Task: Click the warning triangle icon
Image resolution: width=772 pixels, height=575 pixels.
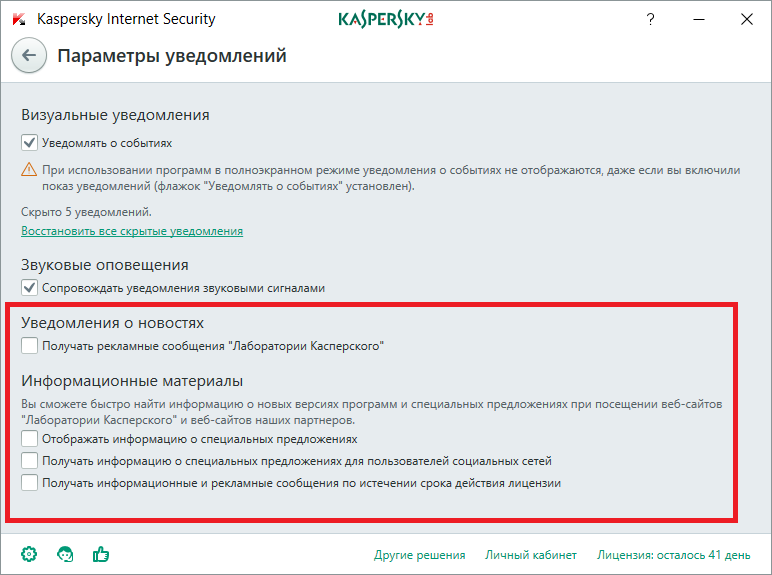Action: coord(29,169)
